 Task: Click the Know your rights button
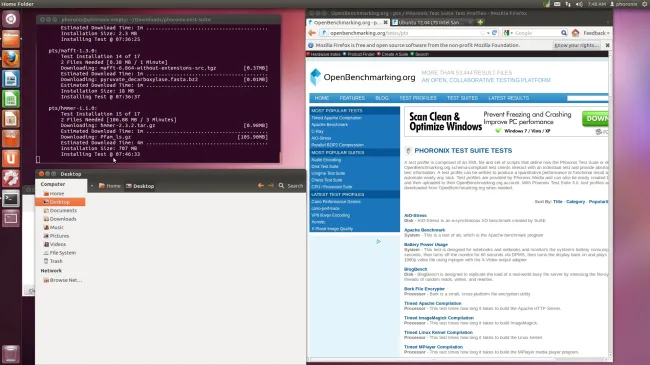click(577, 45)
